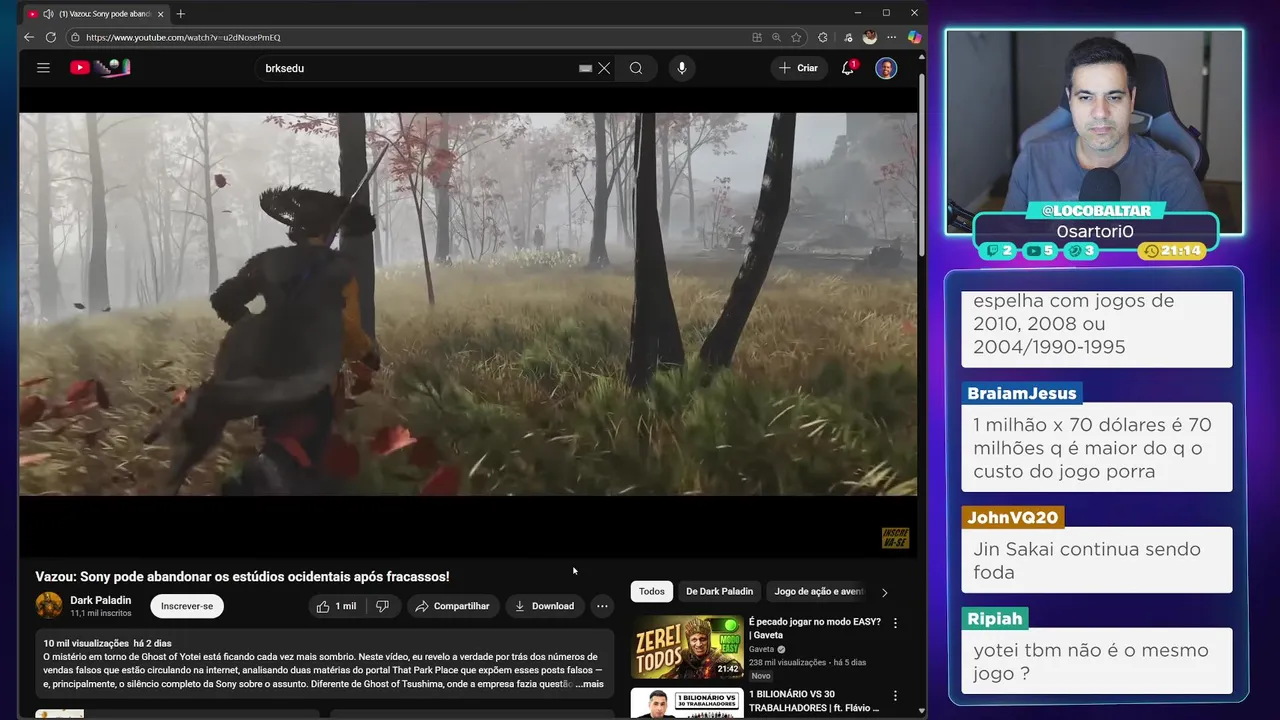Open the browser profile avatar in the toolbar
This screenshot has width=1280, height=720.
(x=870, y=37)
